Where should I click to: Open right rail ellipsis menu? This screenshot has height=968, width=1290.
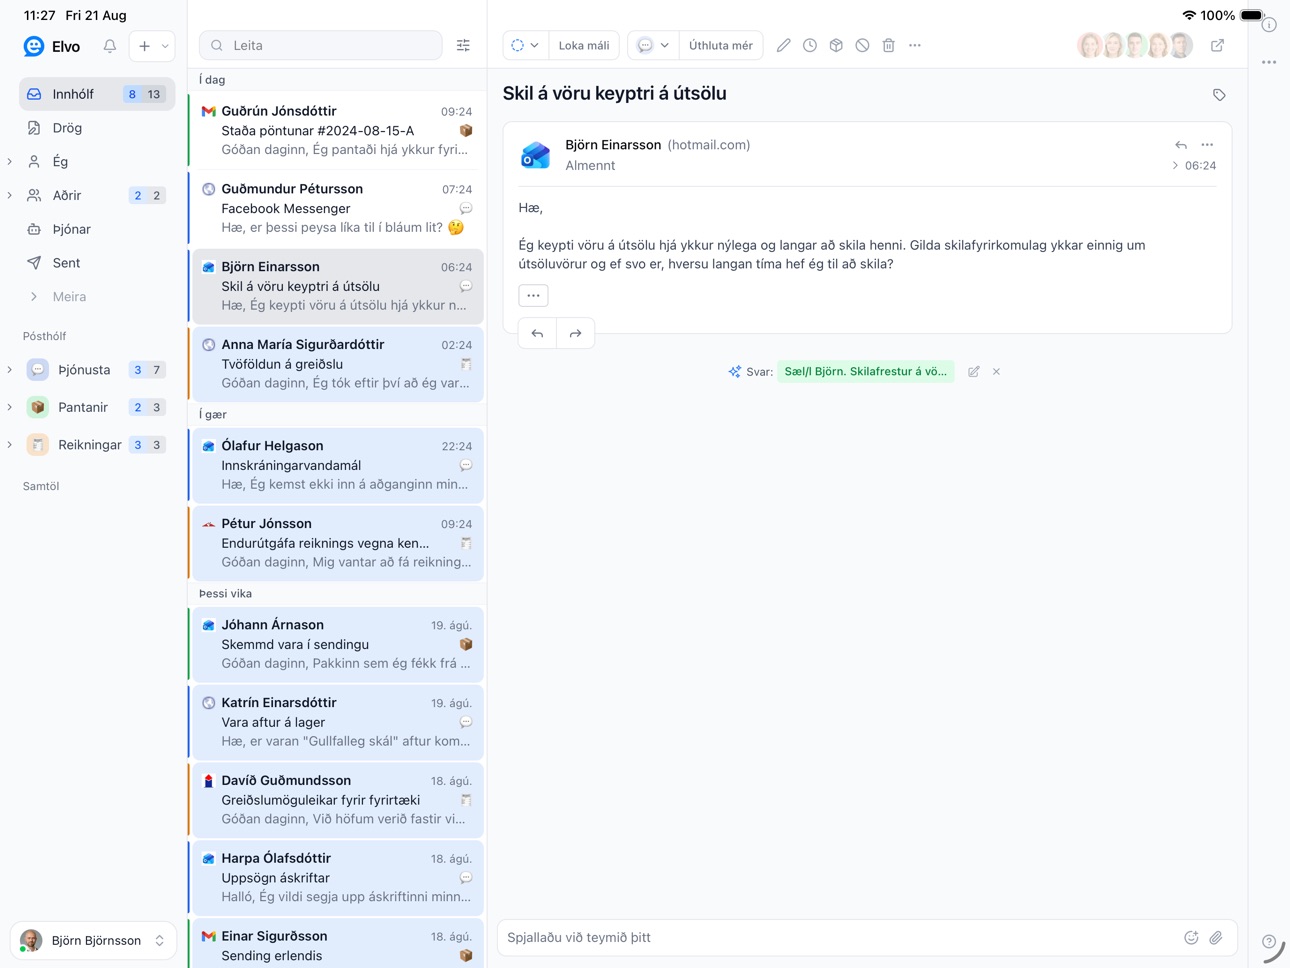1269,62
